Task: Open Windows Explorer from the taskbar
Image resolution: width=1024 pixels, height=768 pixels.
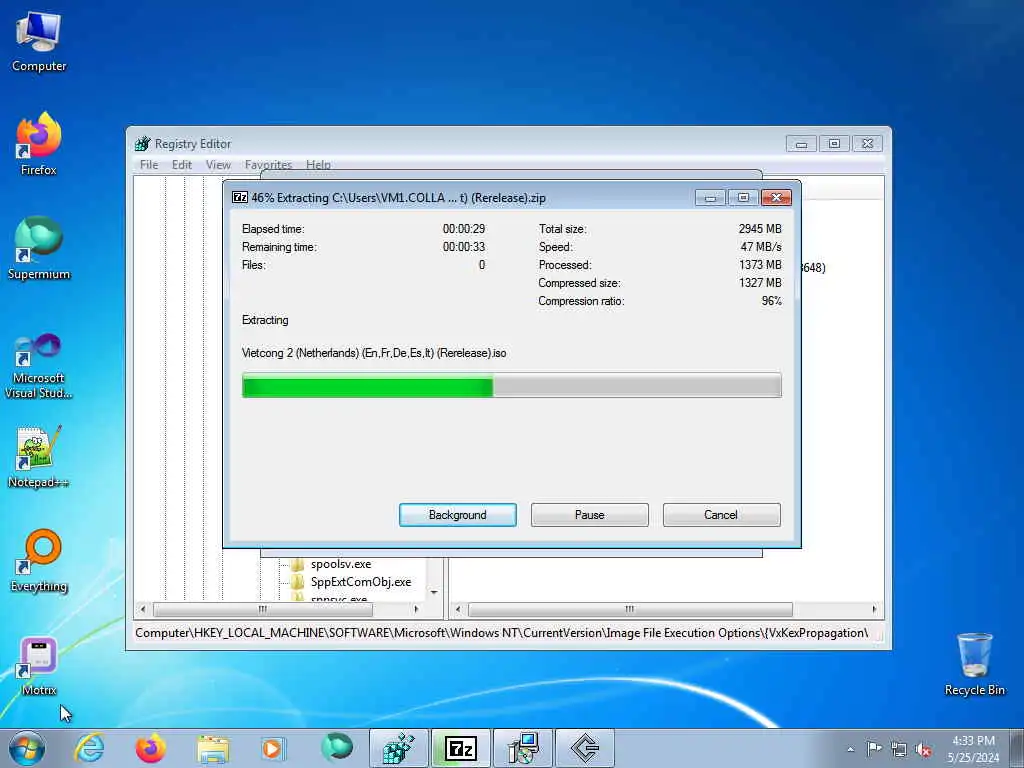Action: click(x=213, y=748)
